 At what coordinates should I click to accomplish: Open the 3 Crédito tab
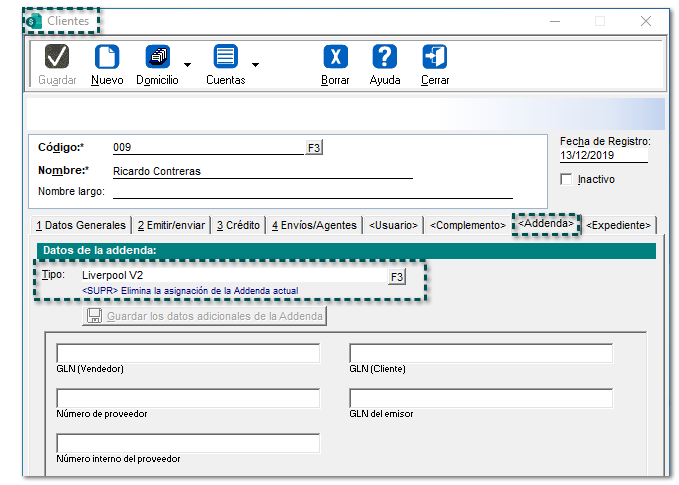tap(238, 225)
